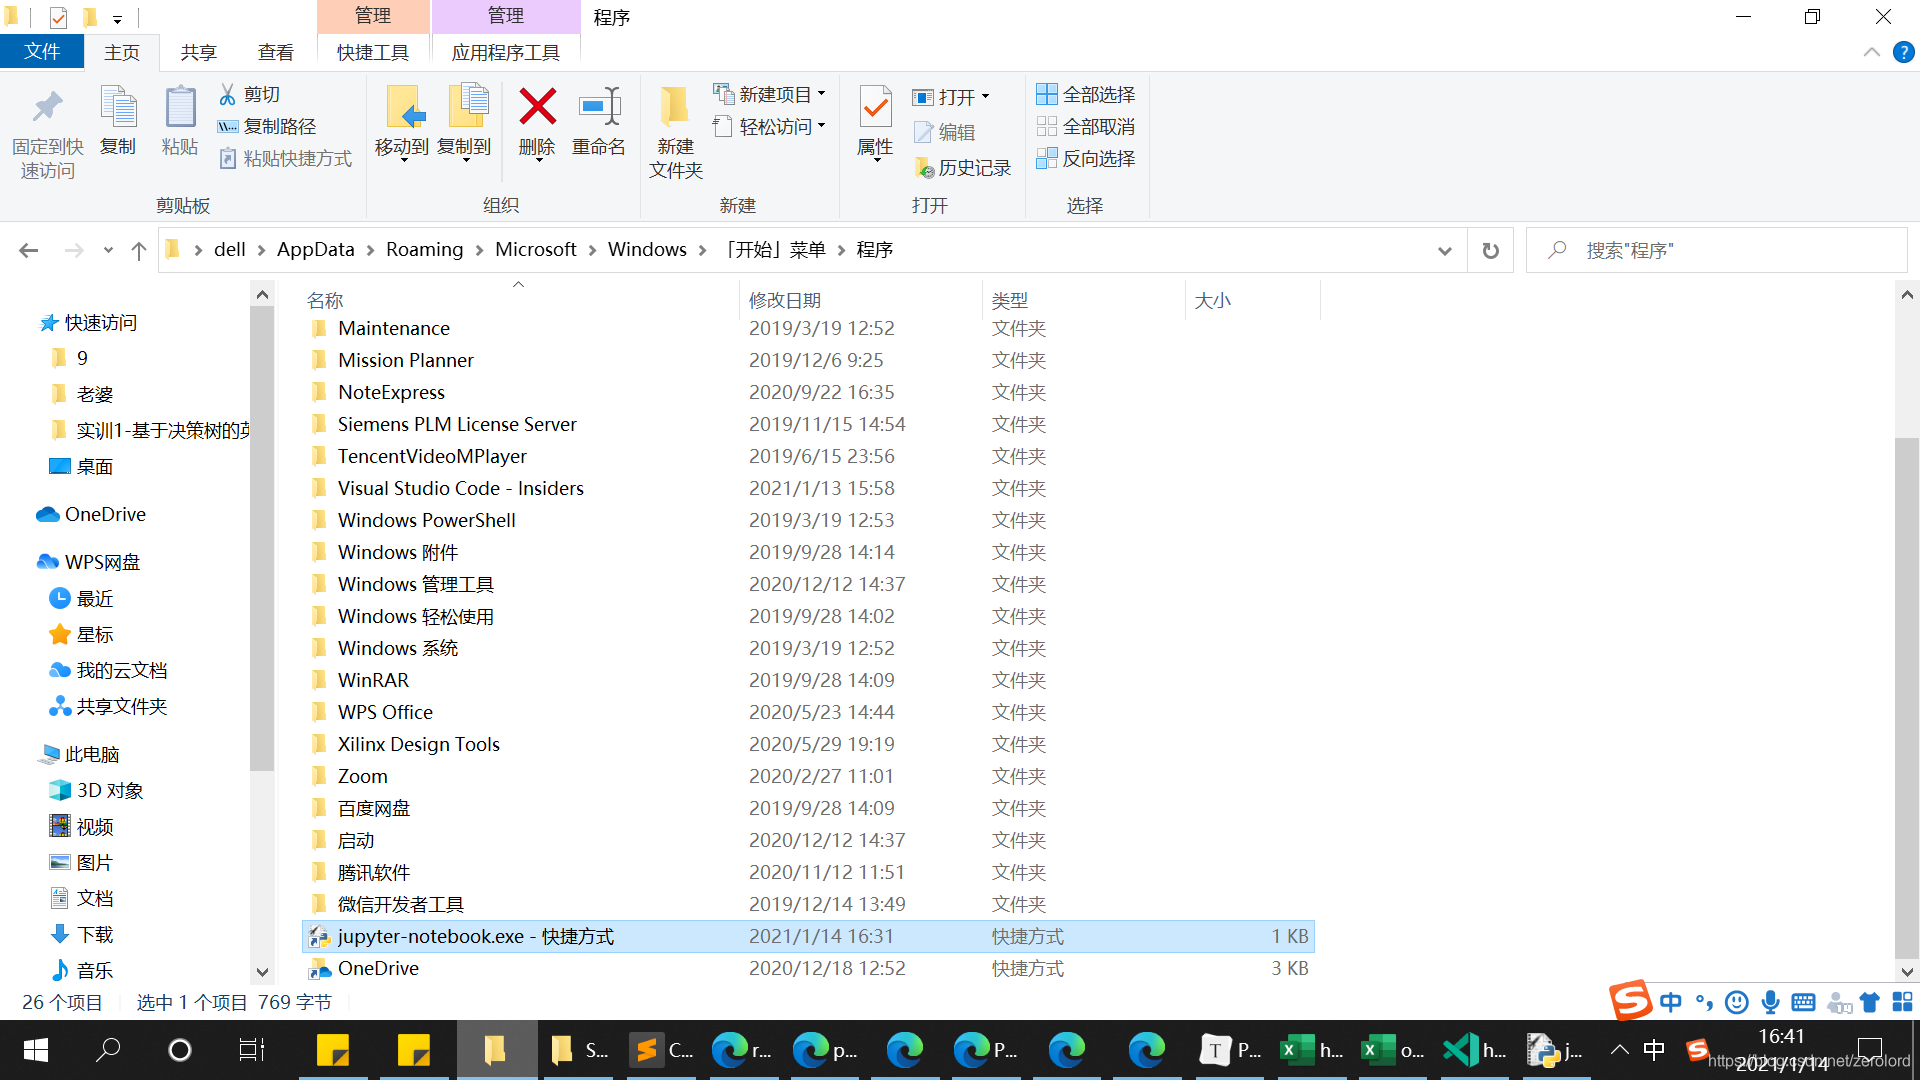Sort files by the Type column header
This screenshot has height=1080, width=1920.
tap(1084, 300)
